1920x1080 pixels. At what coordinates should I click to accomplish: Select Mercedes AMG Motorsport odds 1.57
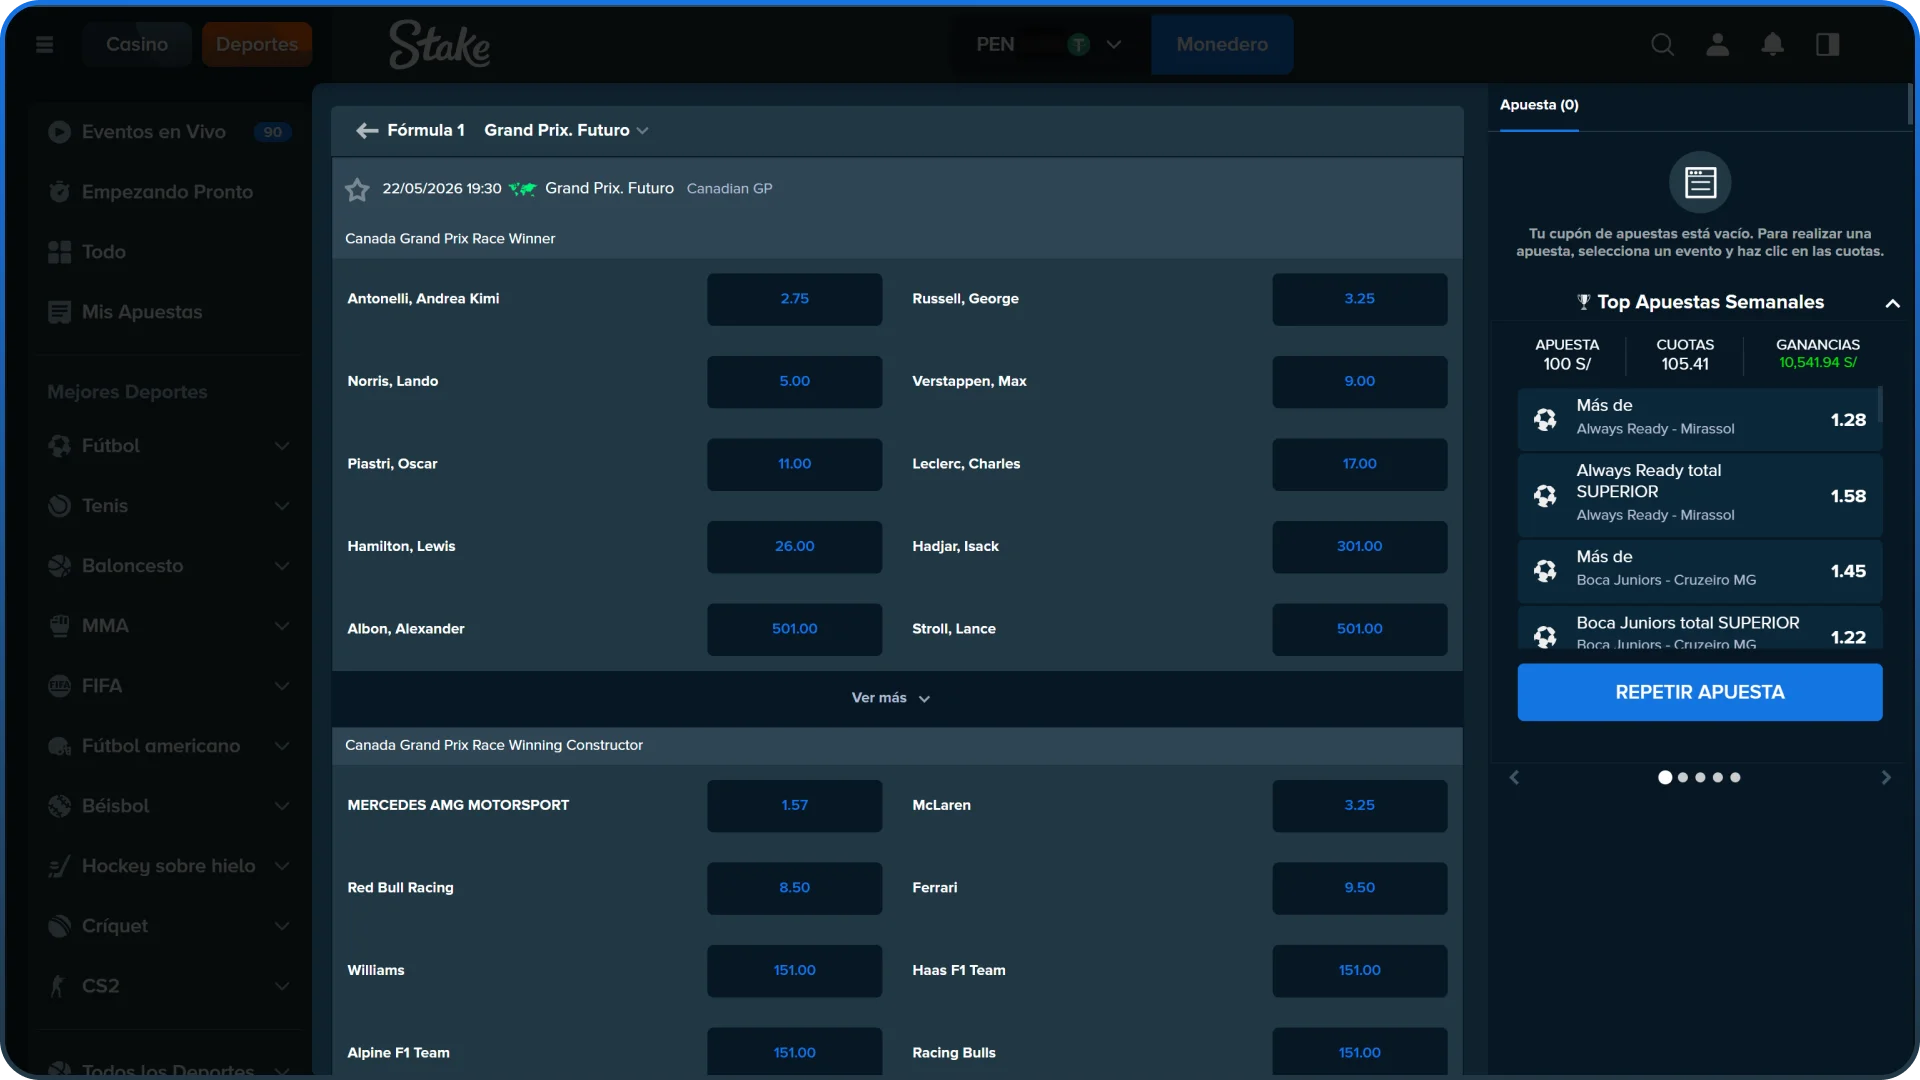(794, 806)
